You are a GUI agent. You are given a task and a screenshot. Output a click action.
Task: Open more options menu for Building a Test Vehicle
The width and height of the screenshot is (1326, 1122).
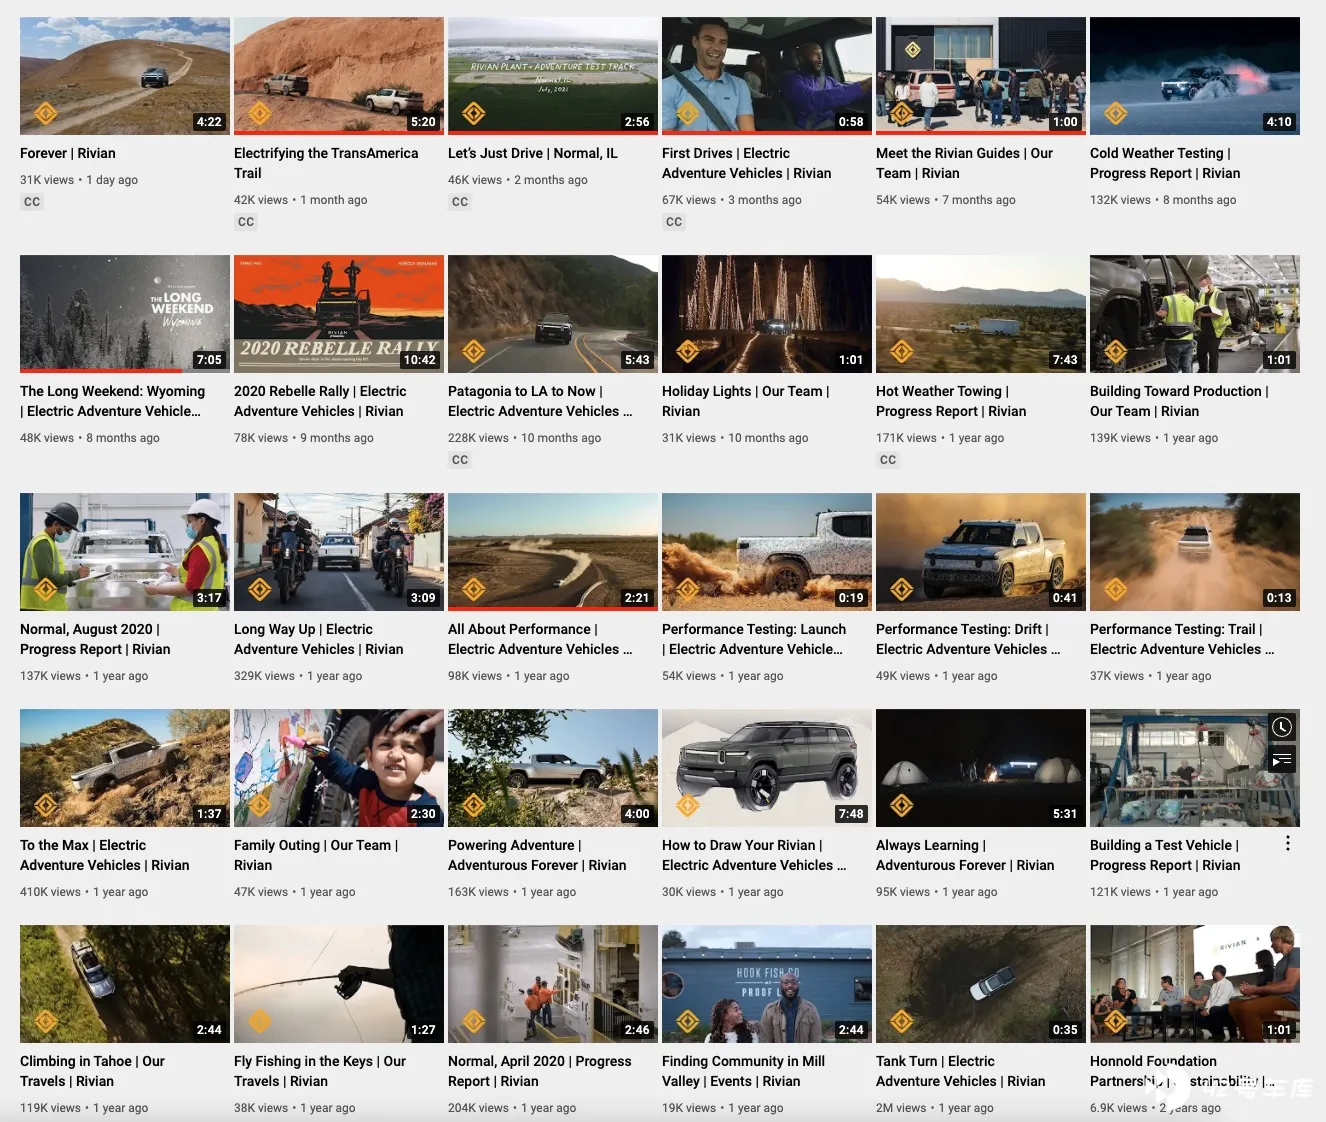1287,844
